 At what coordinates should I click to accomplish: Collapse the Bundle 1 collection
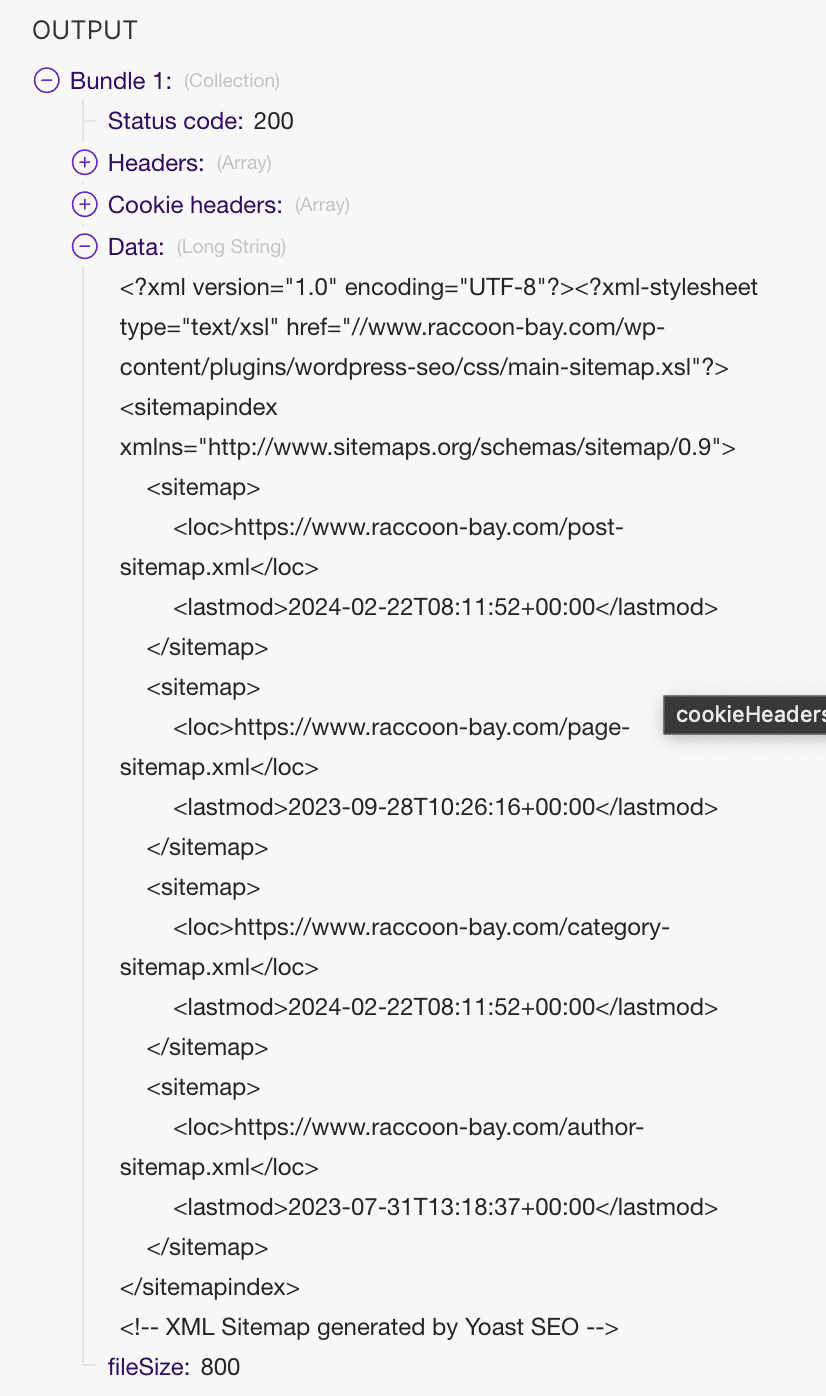coord(47,81)
